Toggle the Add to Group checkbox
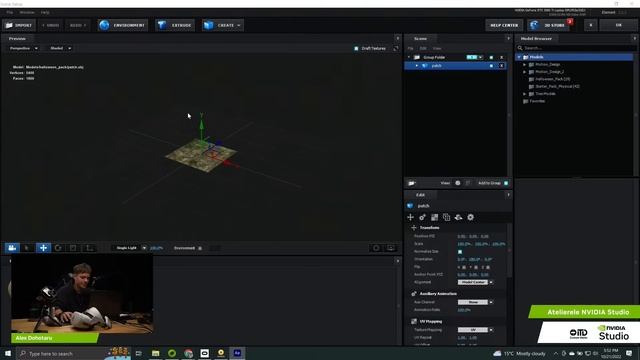Viewport: 640px width, 360px height. (506, 183)
